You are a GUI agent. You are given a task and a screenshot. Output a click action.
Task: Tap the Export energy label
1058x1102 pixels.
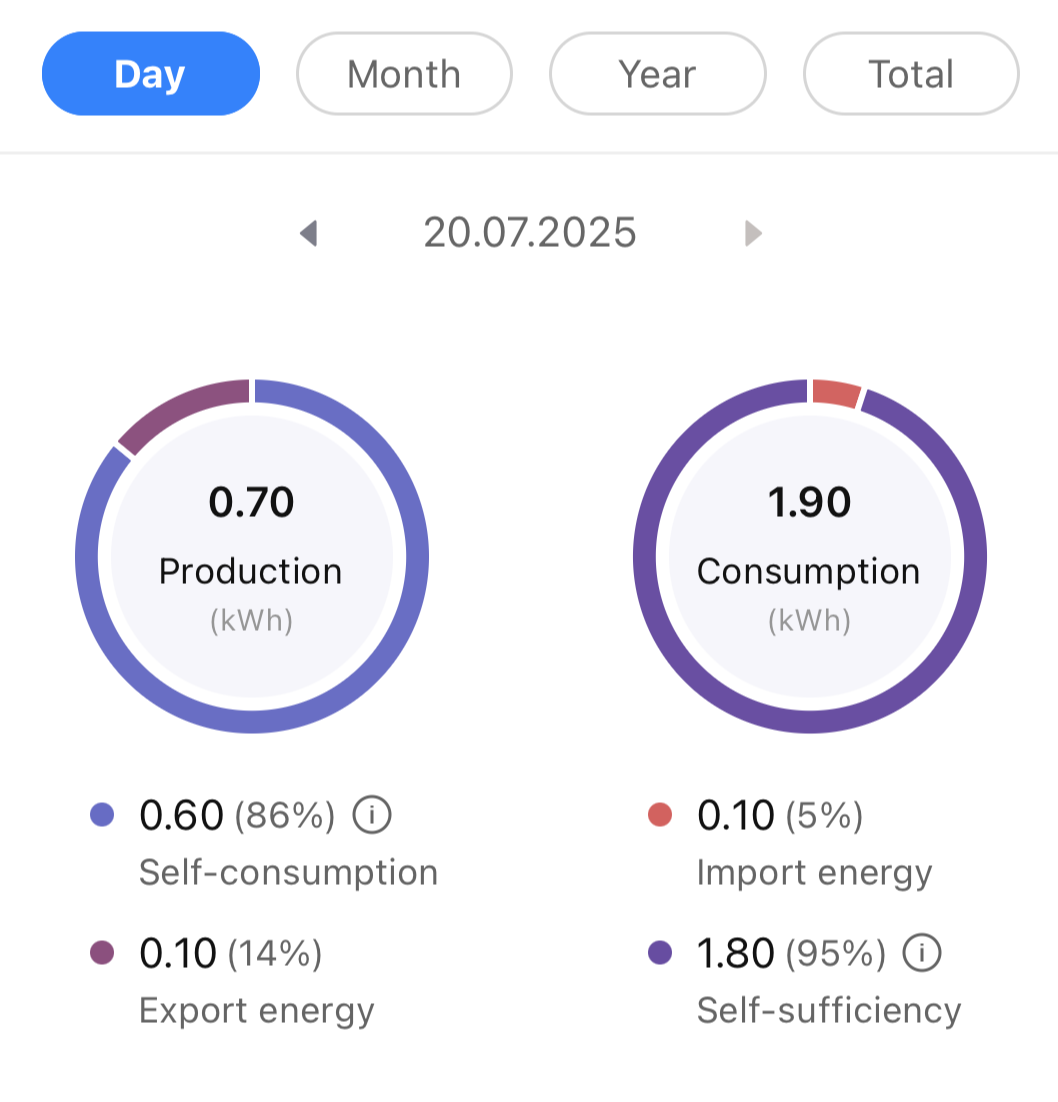(257, 1011)
